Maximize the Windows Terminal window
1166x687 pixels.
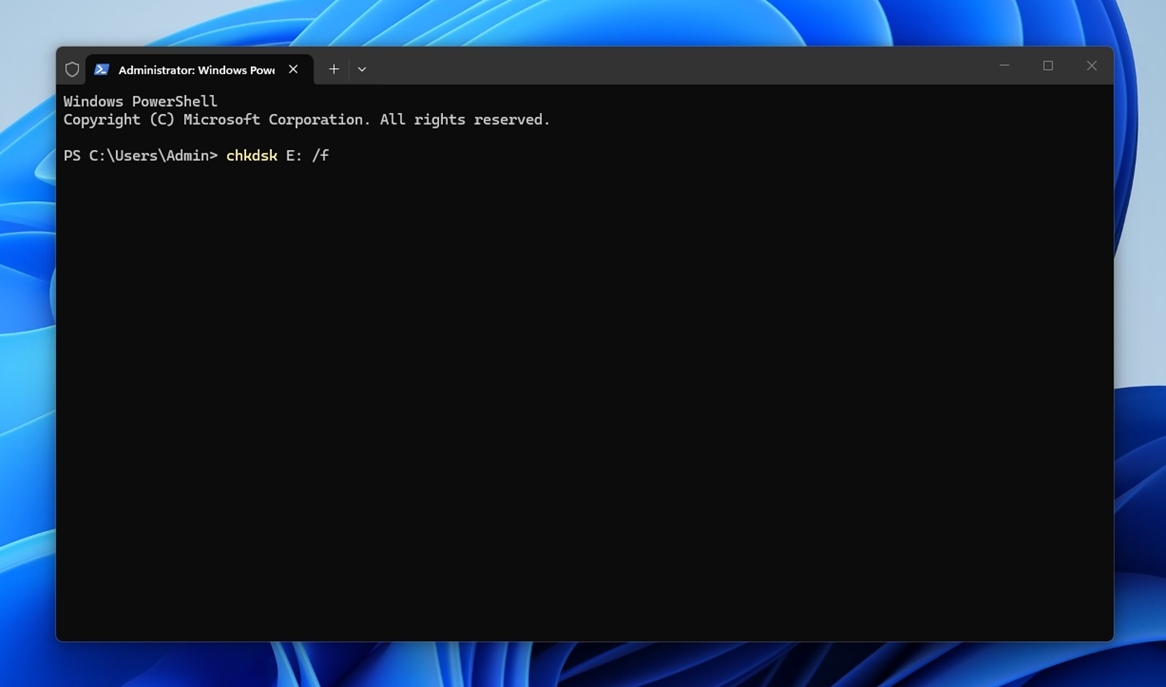coord(1048,65)
